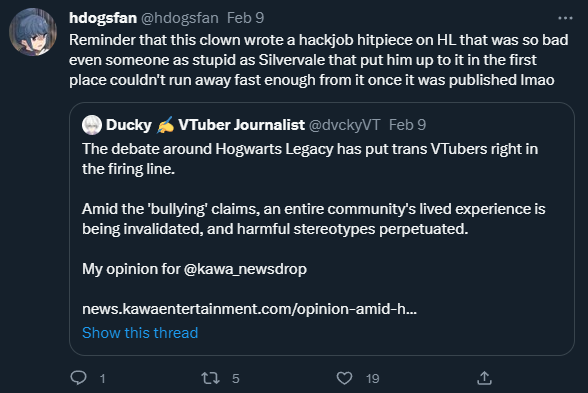Open quoted tweet about Hogwarts Legacy debate
This screenshot has width=588, height=393.
point(322,229)
